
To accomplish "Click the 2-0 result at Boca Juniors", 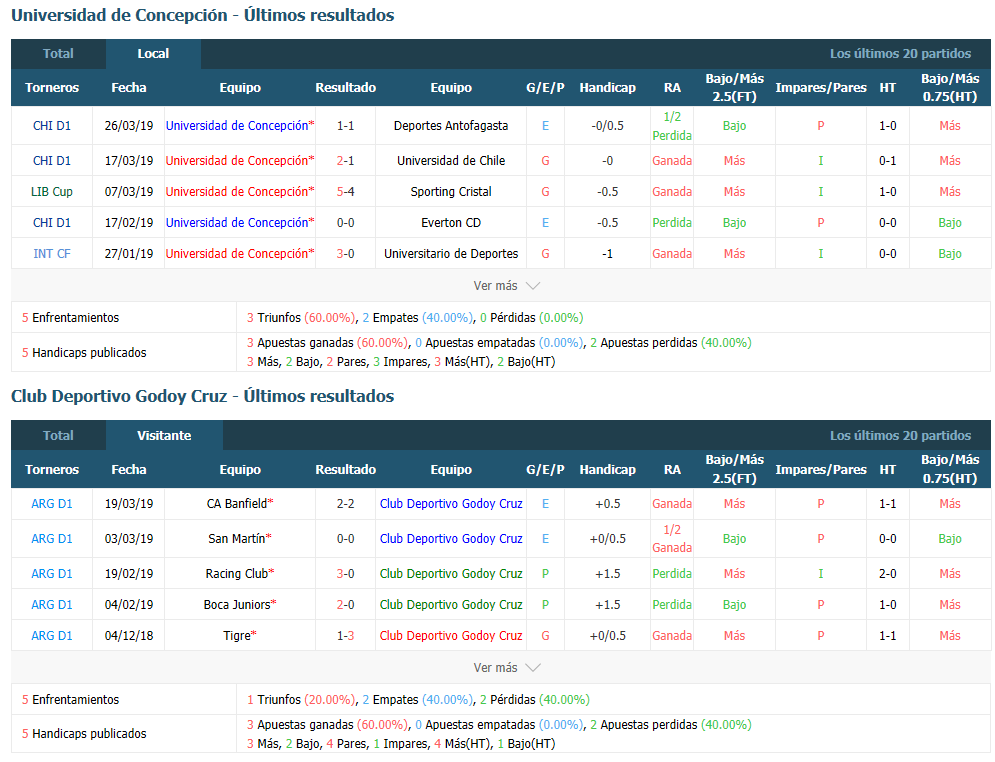I will pos(346,605).
